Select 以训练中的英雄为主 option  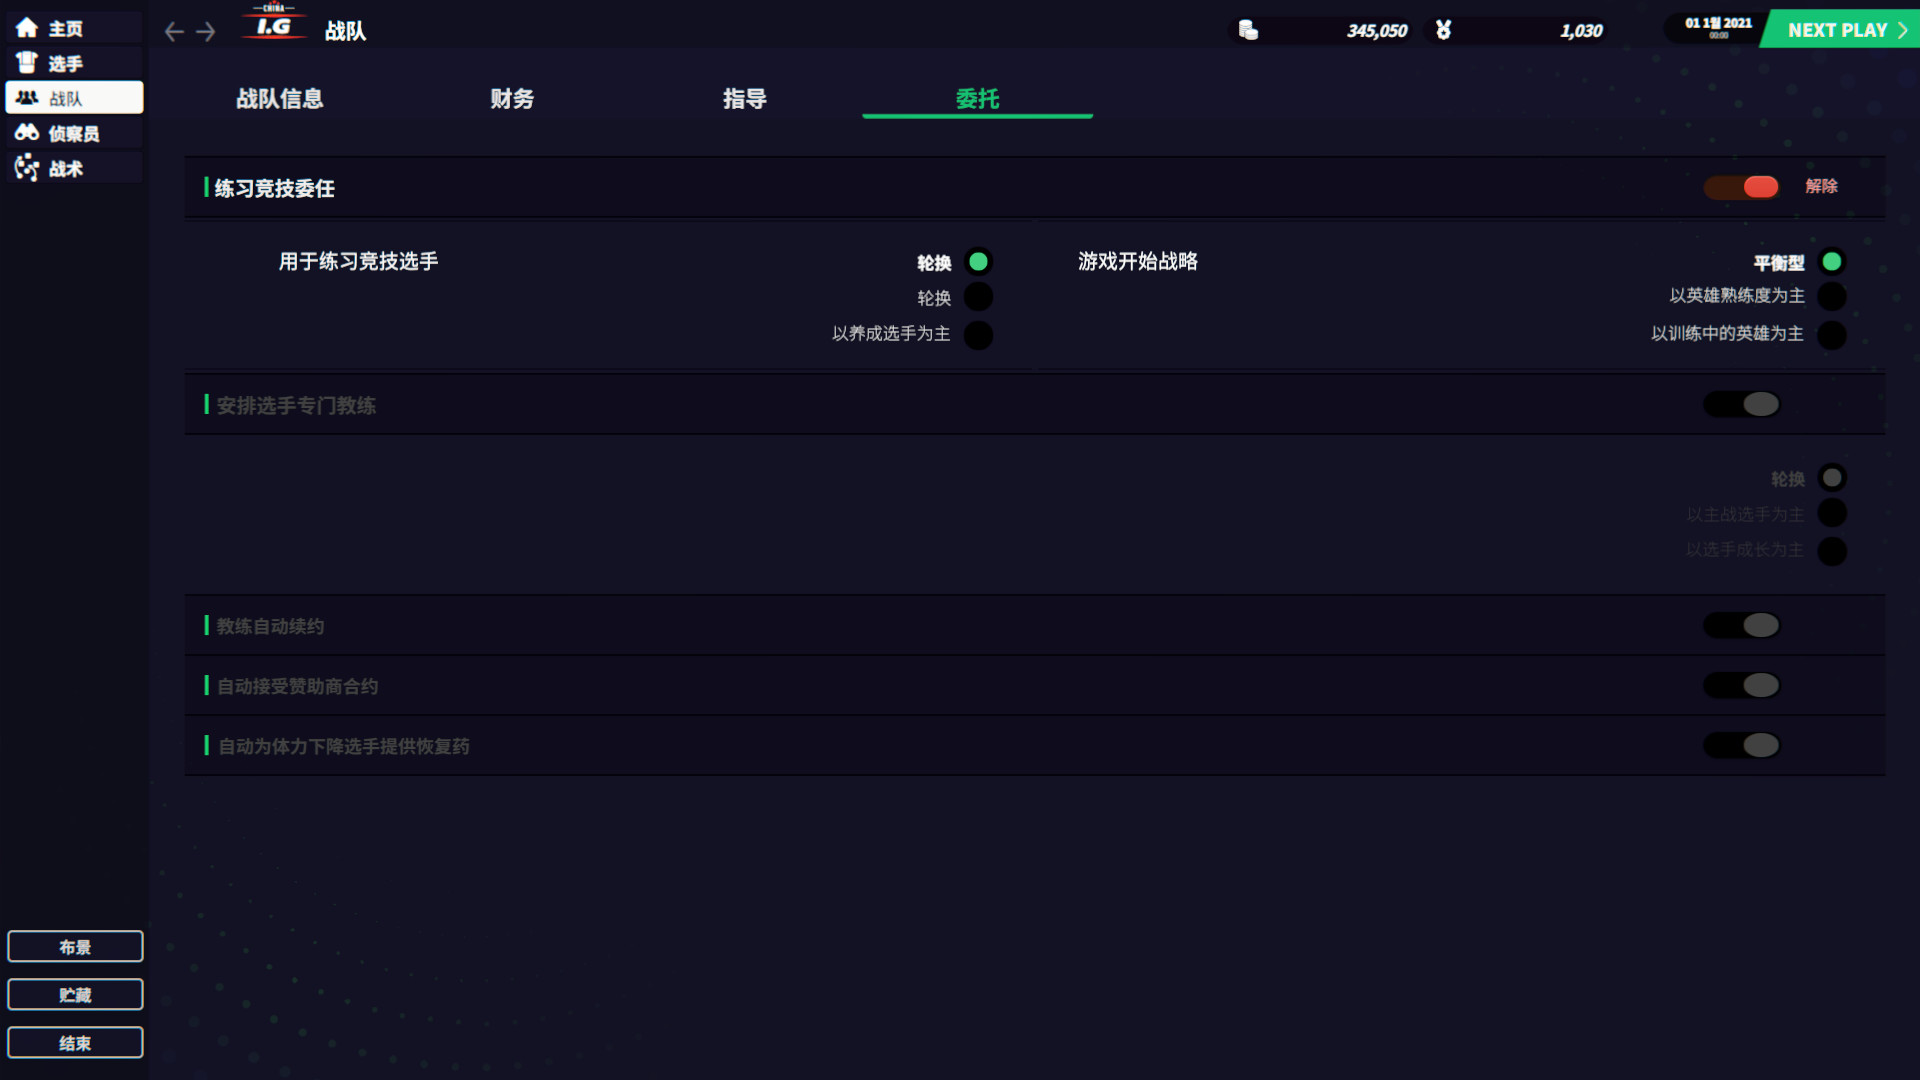[x=1832, y=335]
